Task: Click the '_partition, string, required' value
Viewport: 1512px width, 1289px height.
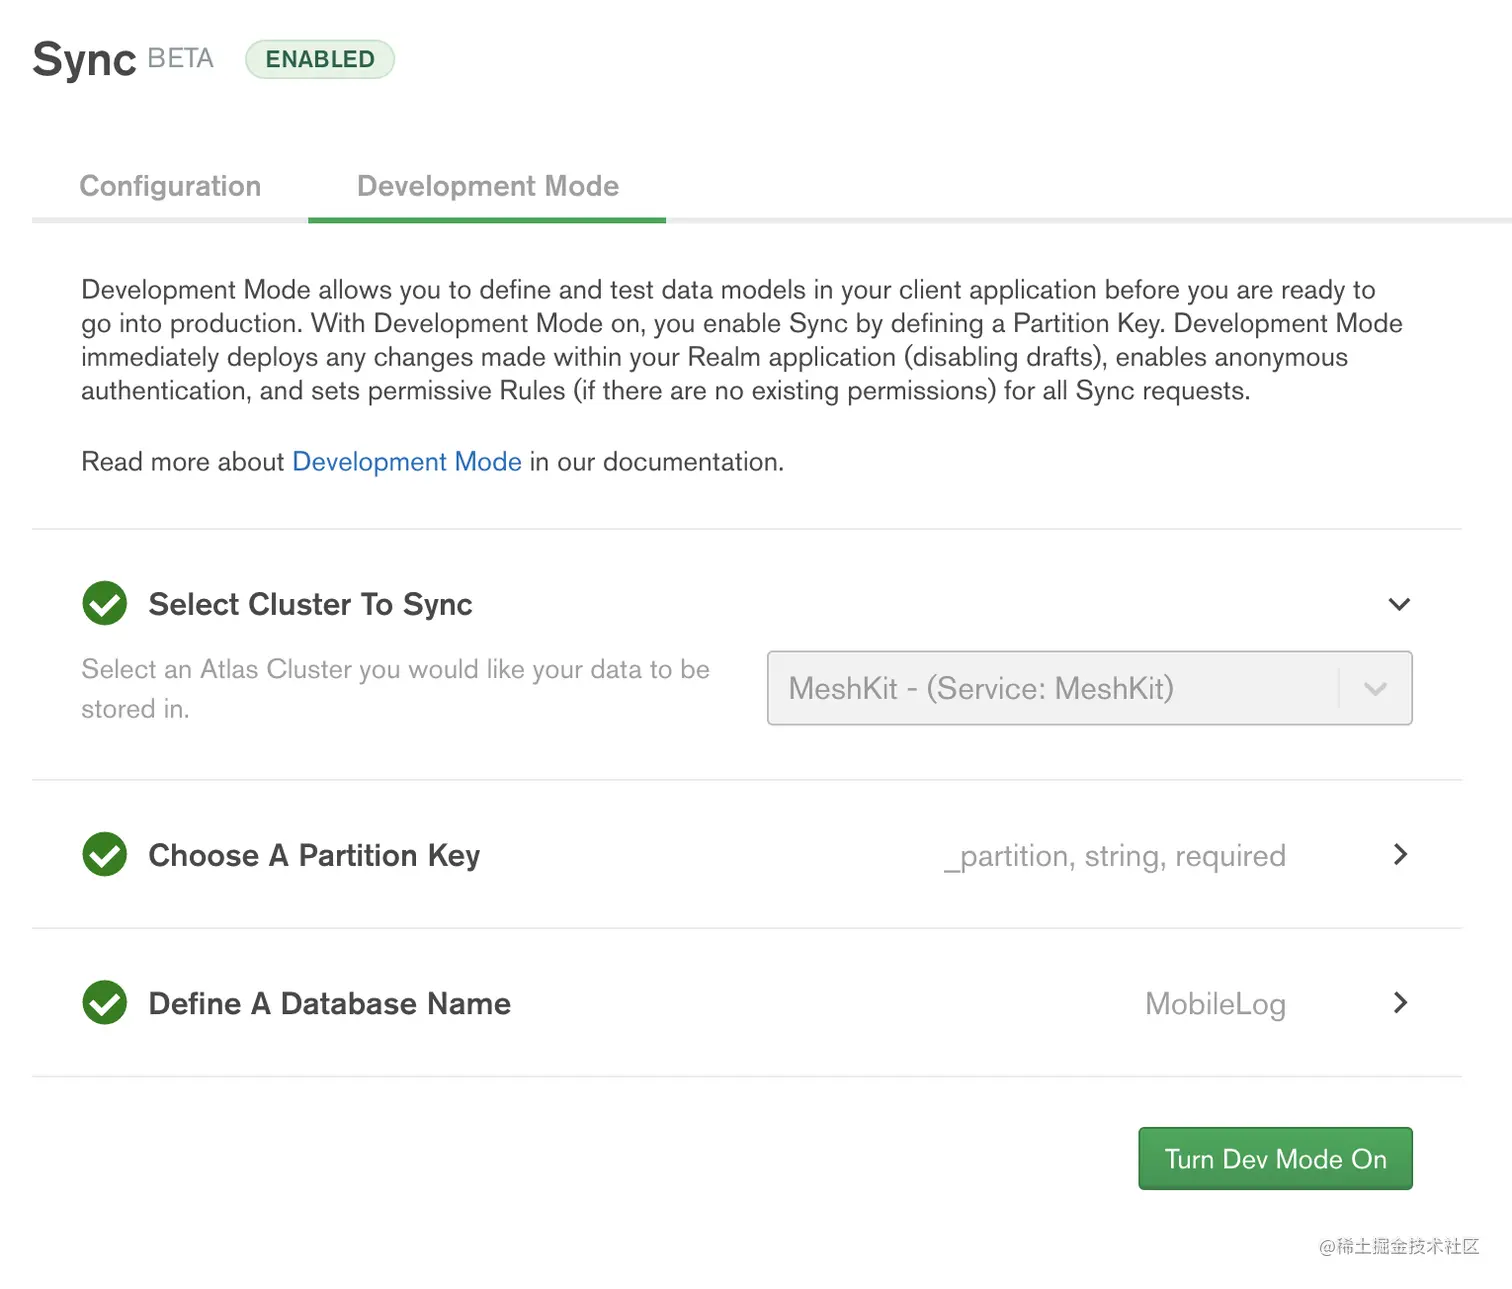Action: pyautogui.click(x=1115, y=856)
